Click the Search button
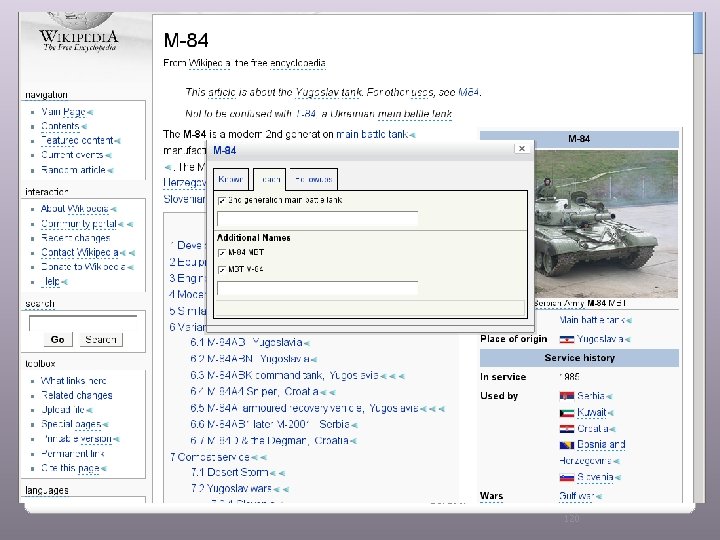Image resolution: width=720 pixels, height=540 pixels. pos(101,339)
